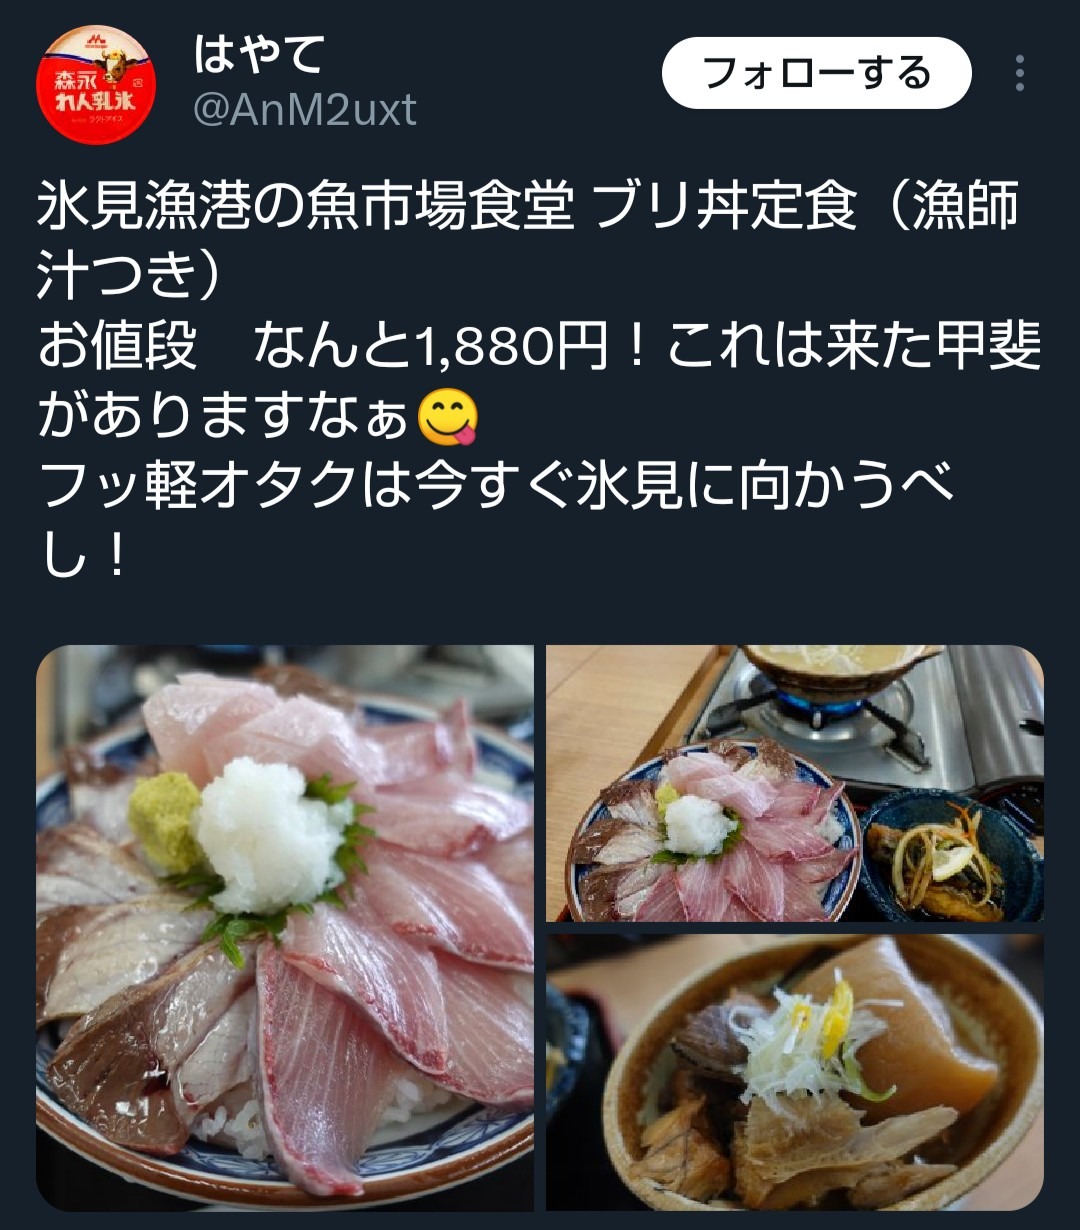
Task: Open the large buri-don close-up photo
Action: (x=285, y=928)
